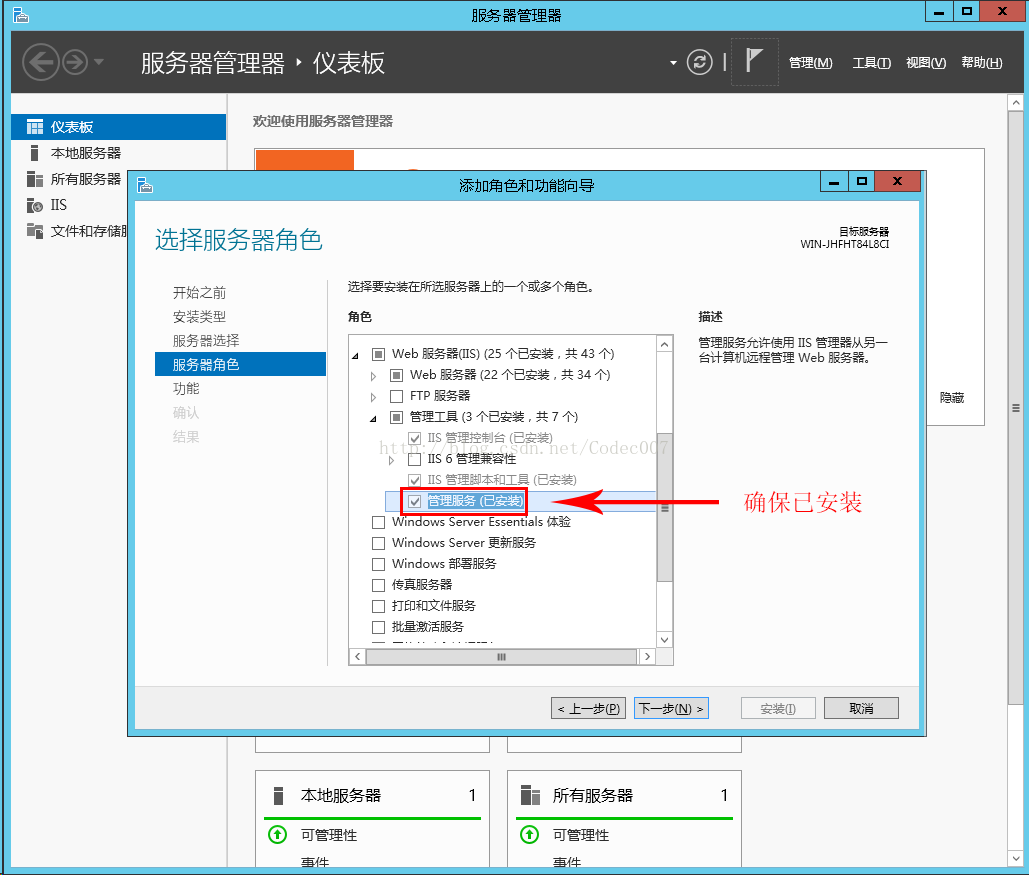The height and width of the screenshot is (875, 1029).
Task: Click the back navigation arrow icon
Action: point(41,62)
